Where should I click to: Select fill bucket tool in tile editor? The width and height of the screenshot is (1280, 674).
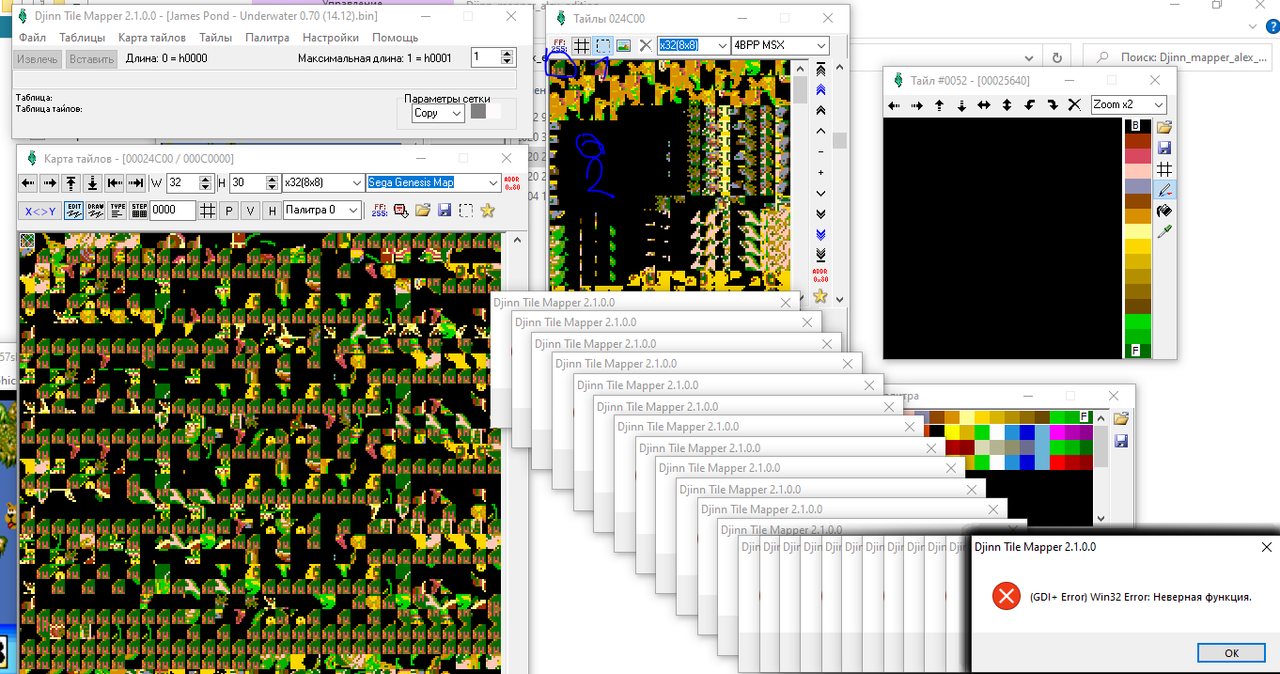1164,210
